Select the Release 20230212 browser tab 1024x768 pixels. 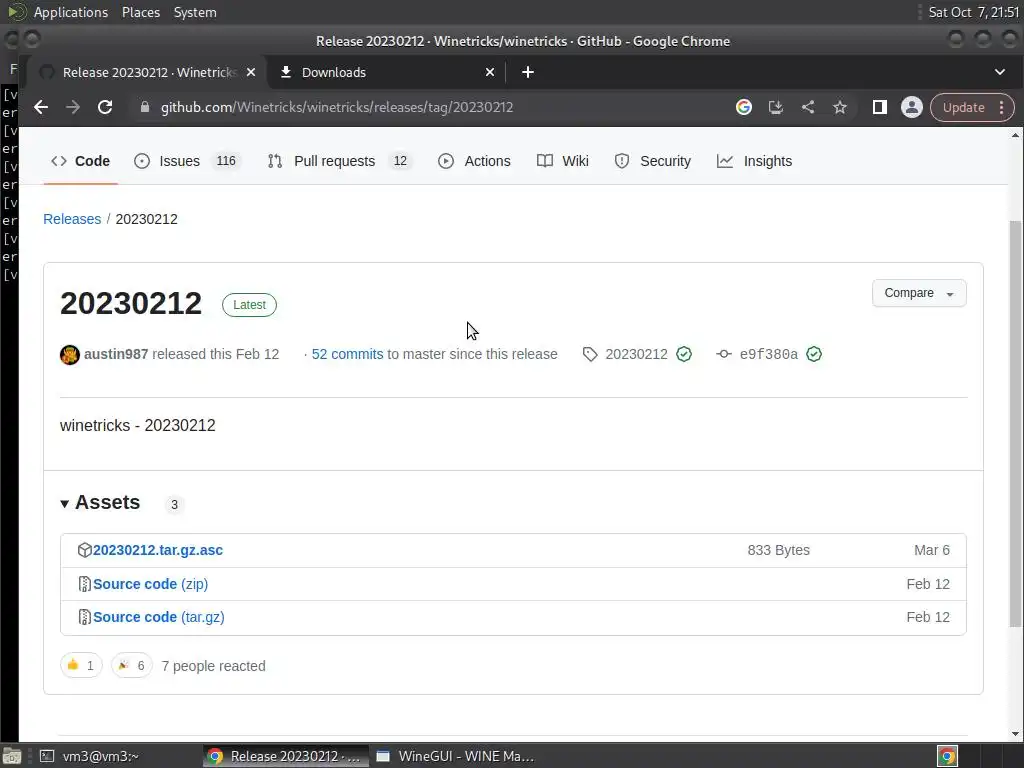147,72
